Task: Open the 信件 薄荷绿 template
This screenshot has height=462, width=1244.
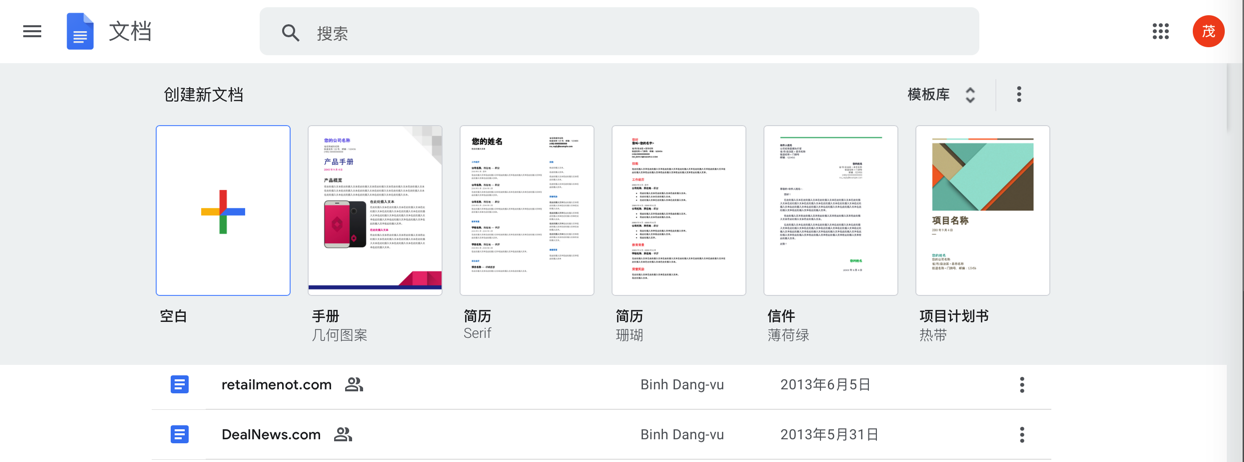Action: tap(831, 210)
